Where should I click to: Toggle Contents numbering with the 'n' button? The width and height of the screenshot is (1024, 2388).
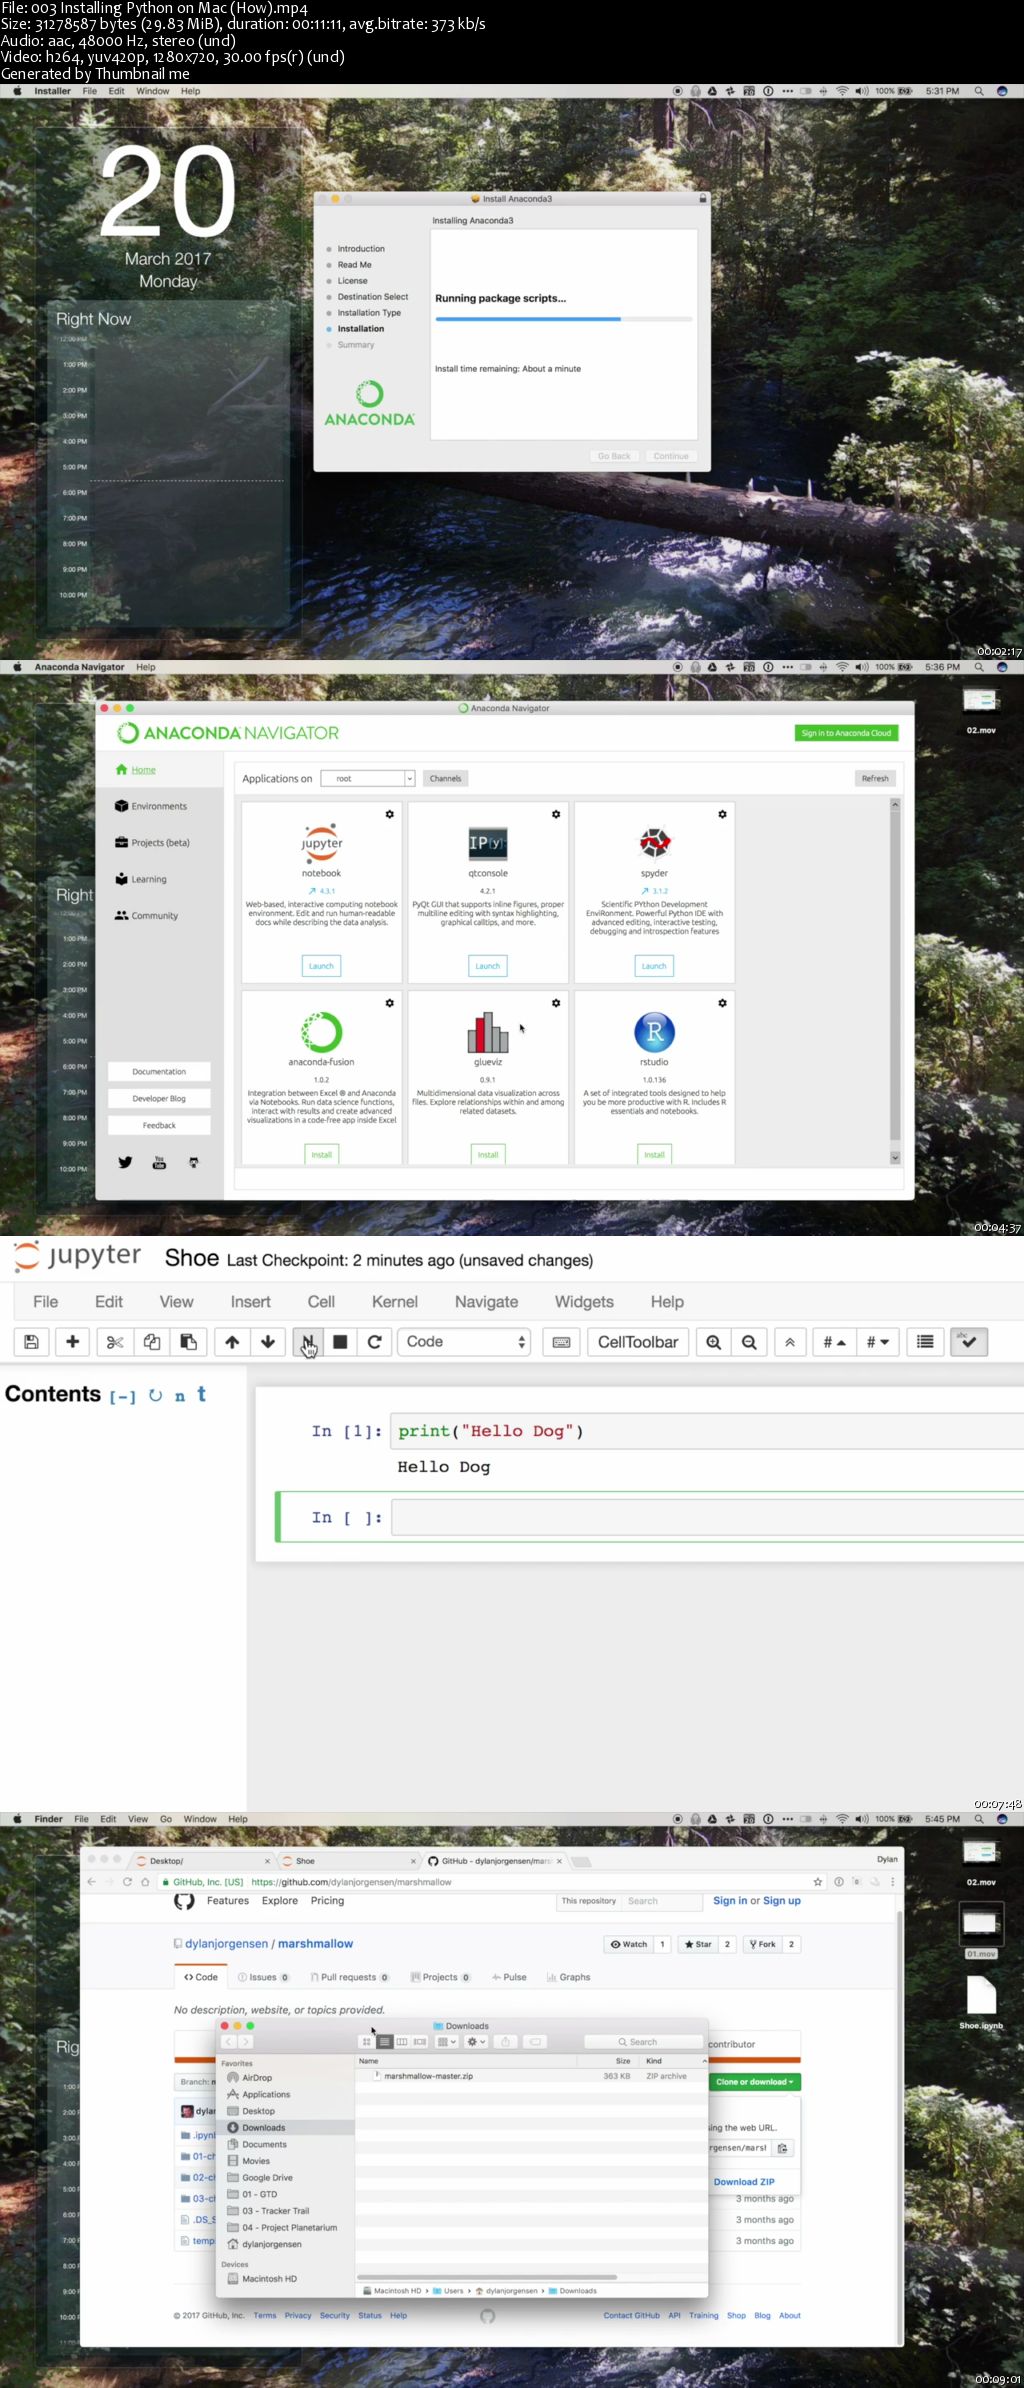[180, 1396]
